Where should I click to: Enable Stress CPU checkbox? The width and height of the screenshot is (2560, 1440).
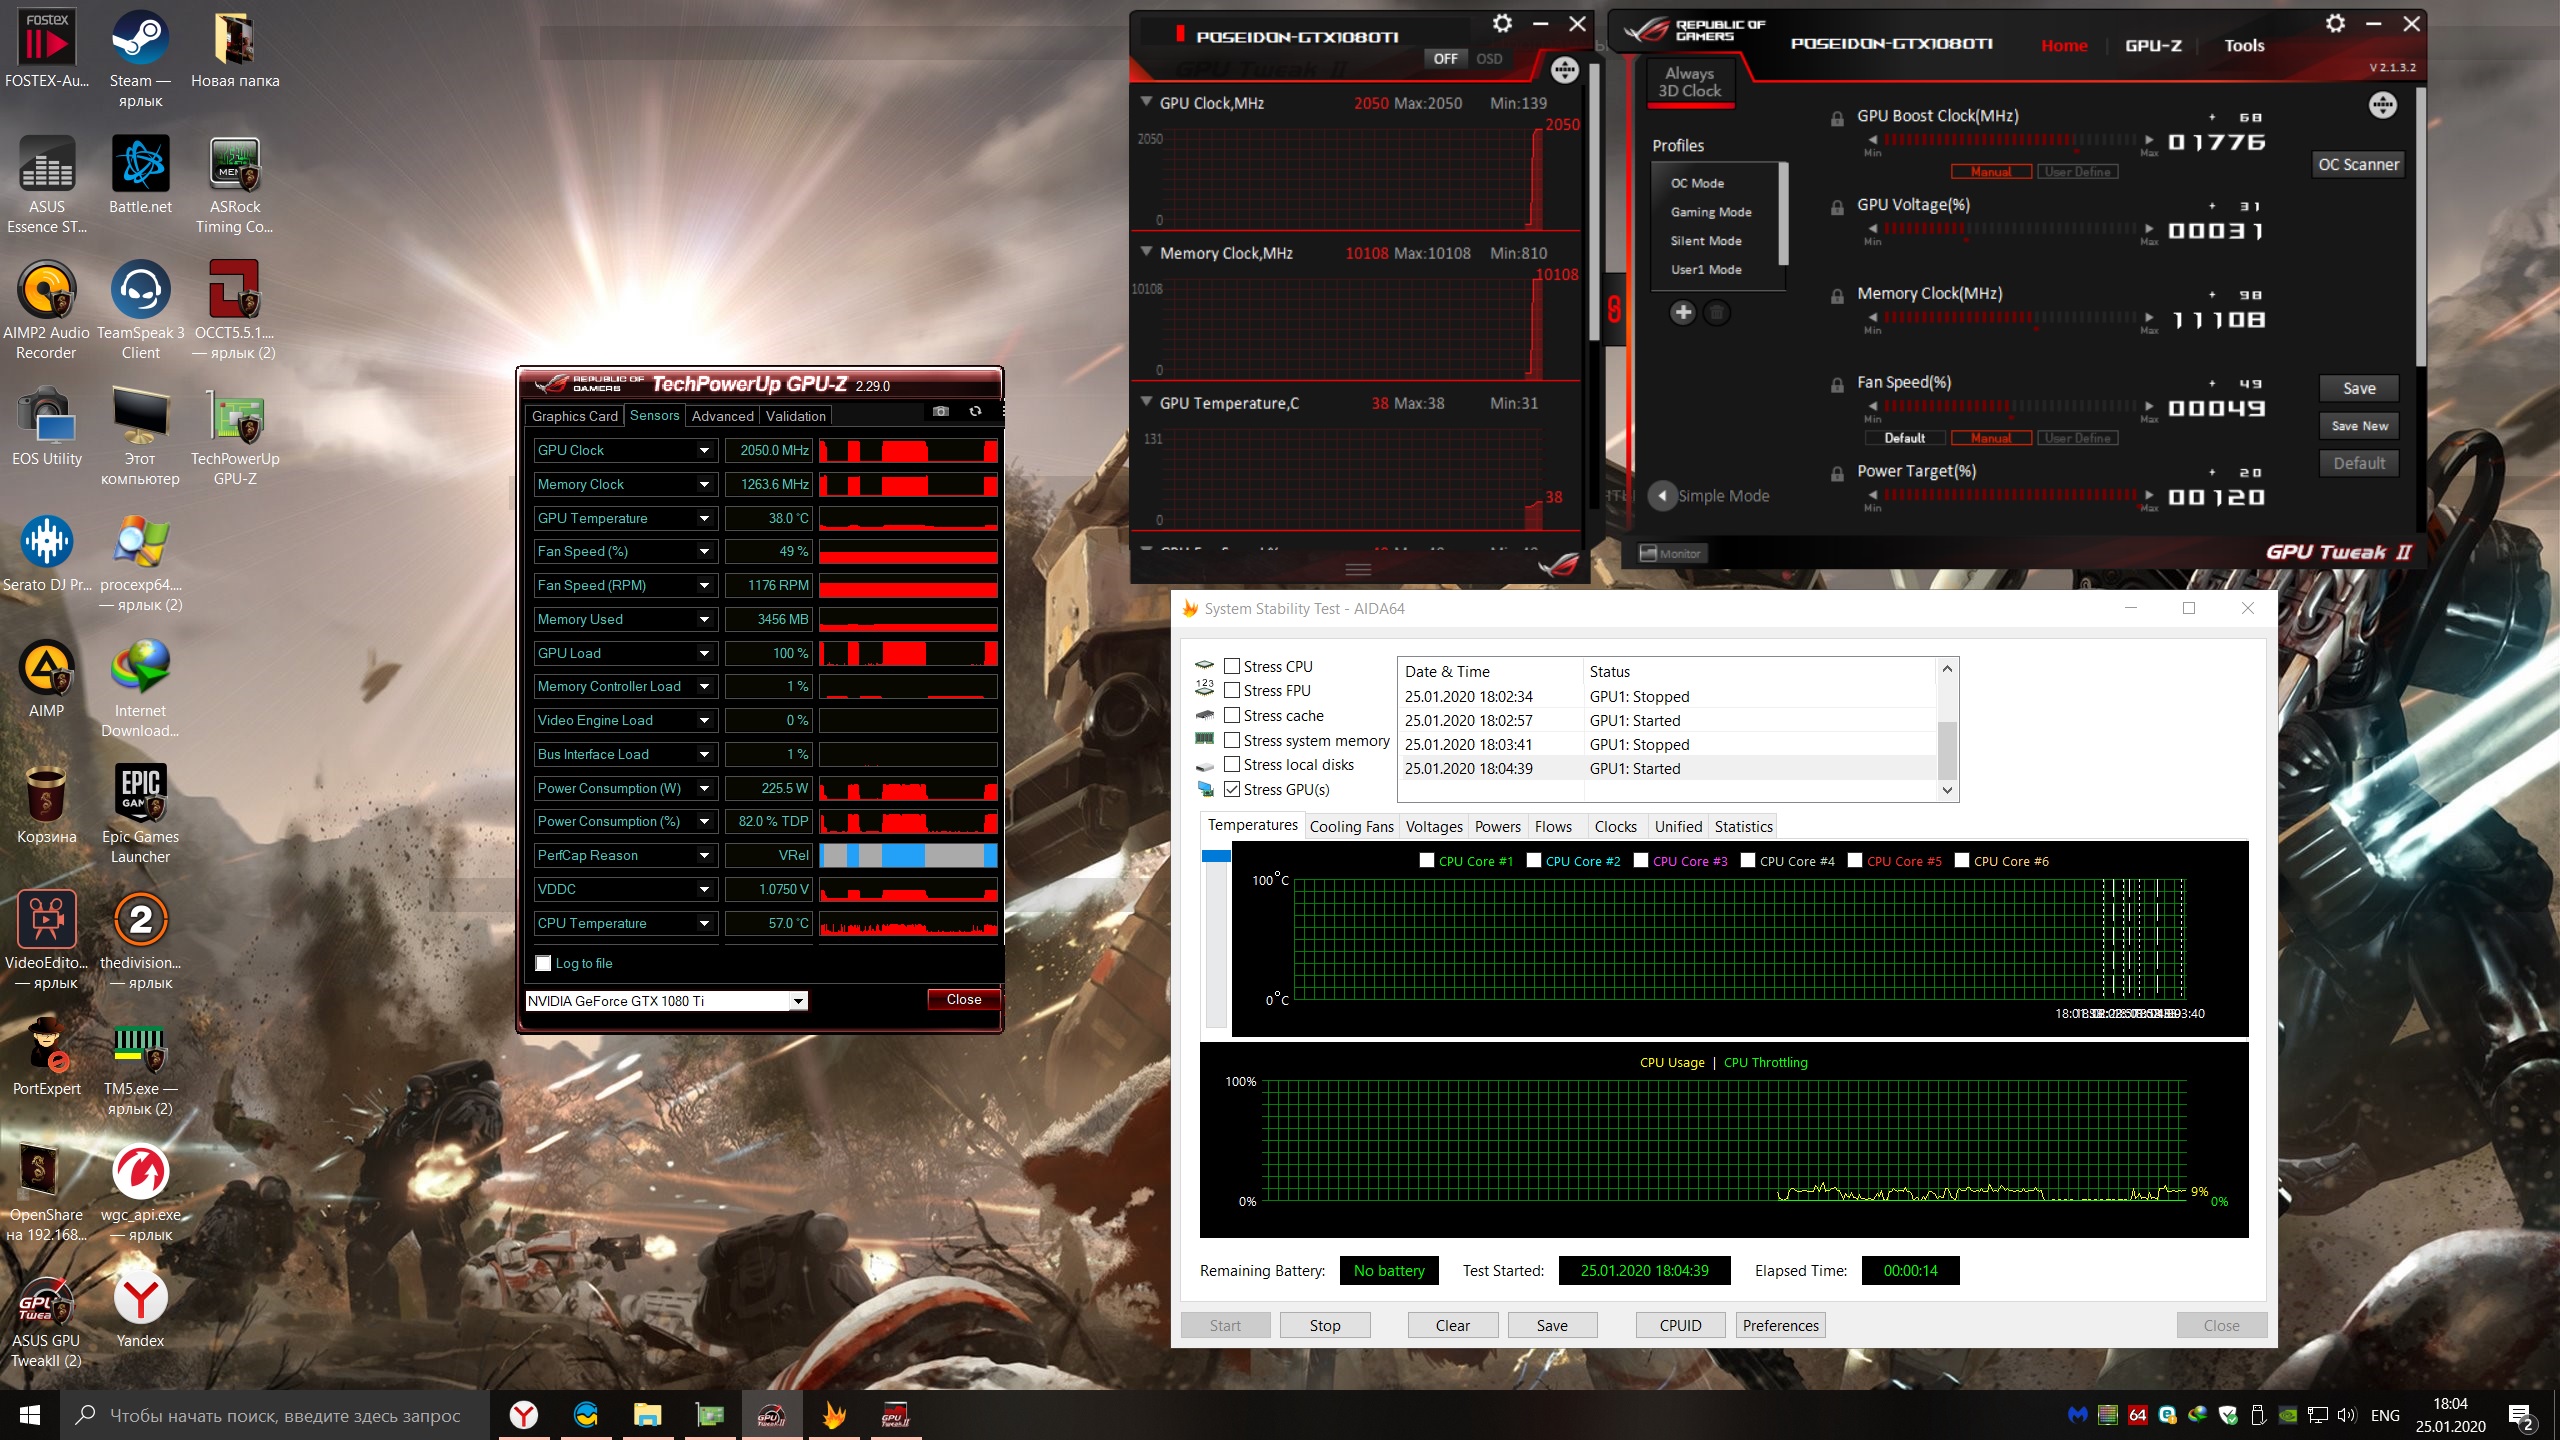click(1232, 666)
